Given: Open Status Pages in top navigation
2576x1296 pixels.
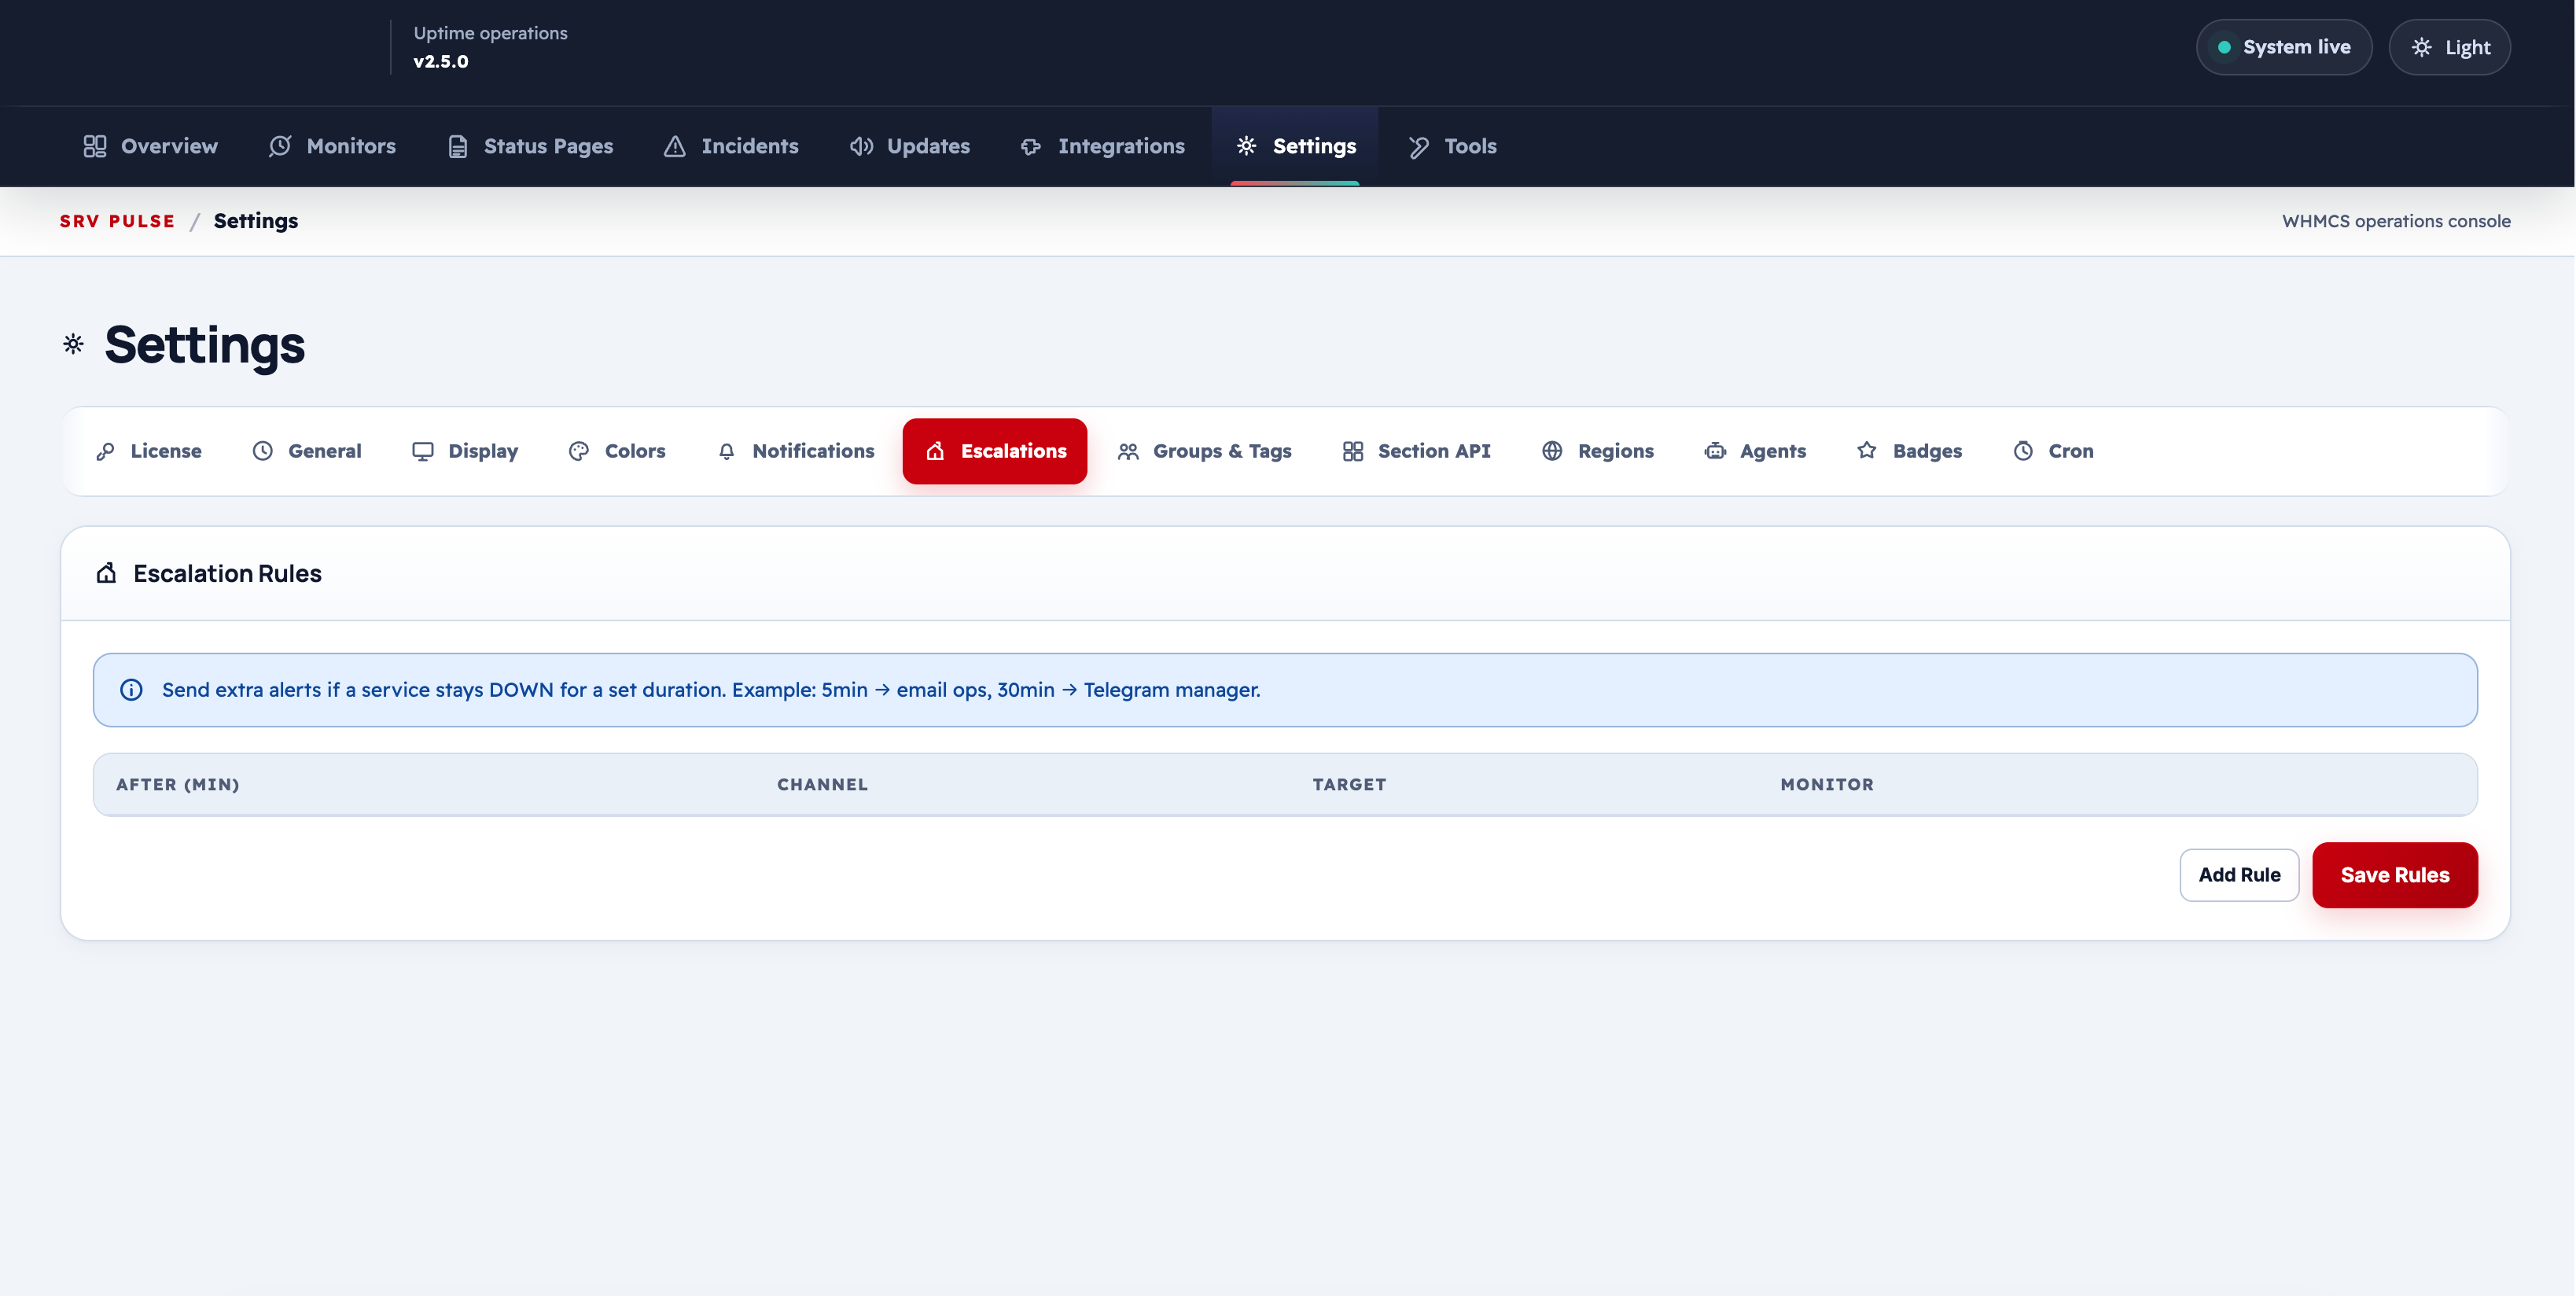Looking at the screenshot, I should pyautogui.click(x=531, y=146).
